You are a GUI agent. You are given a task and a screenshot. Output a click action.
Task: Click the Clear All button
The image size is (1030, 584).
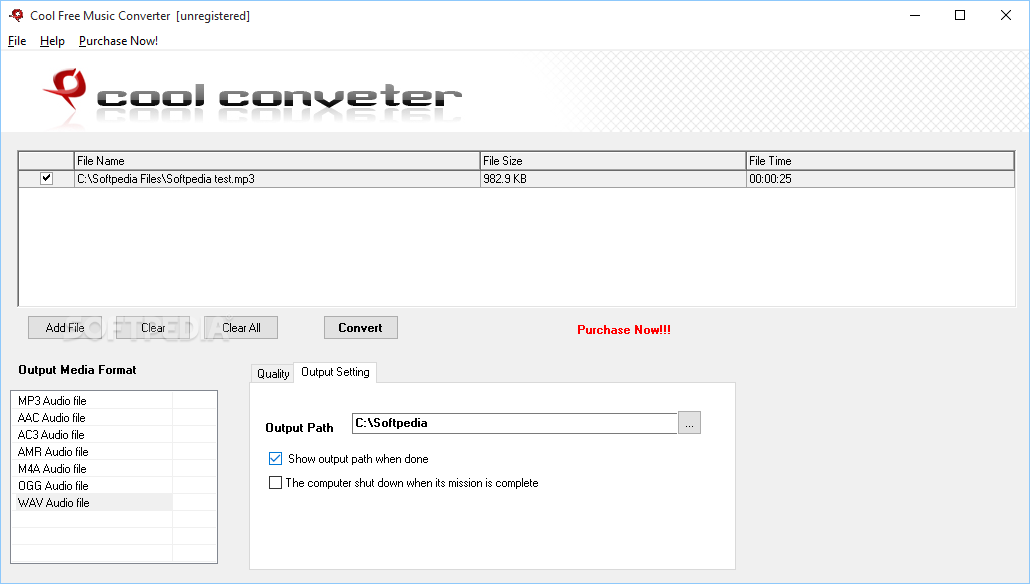(x=241, y=328)
